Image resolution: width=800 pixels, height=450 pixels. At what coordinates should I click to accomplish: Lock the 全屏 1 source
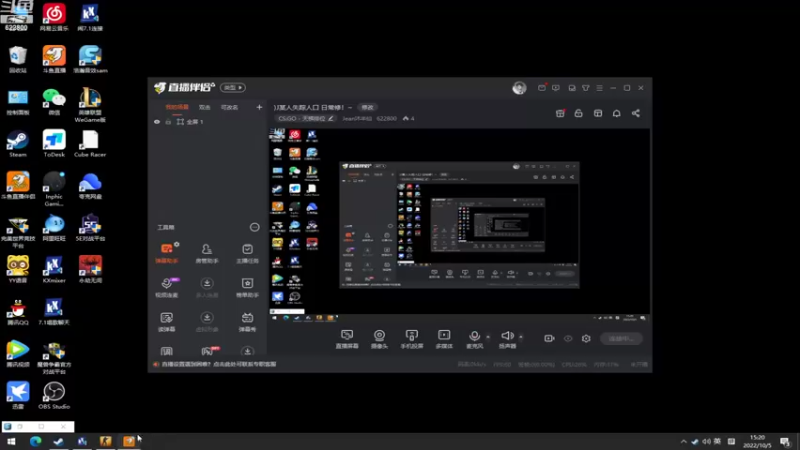pos(168,122)
